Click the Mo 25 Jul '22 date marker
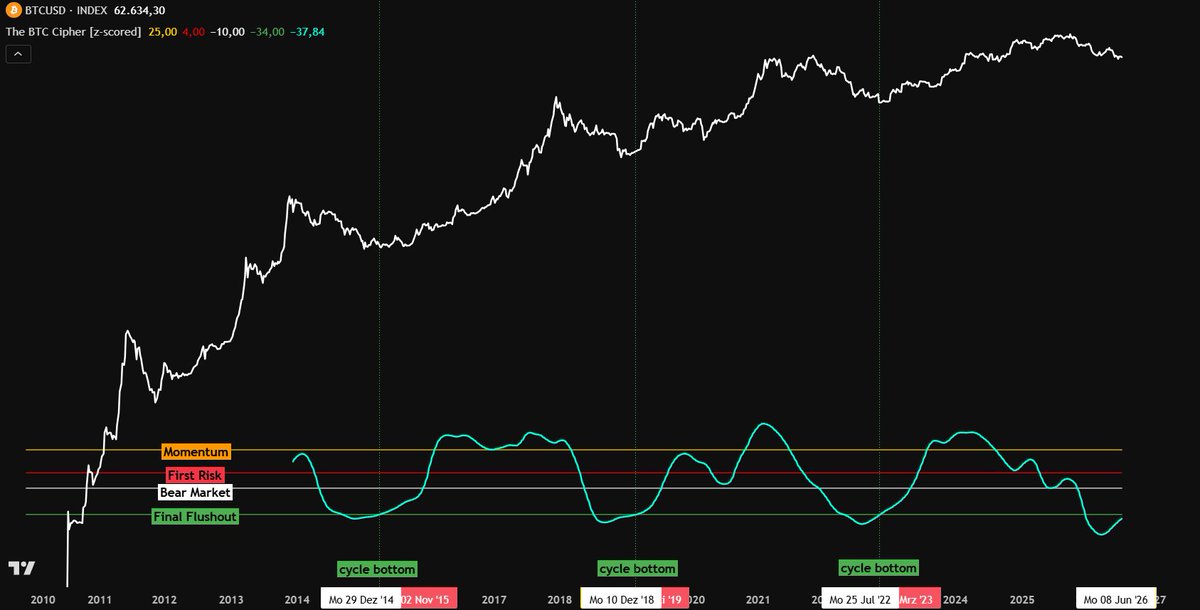Screen dimensions: 1200x610 [860, 599]
